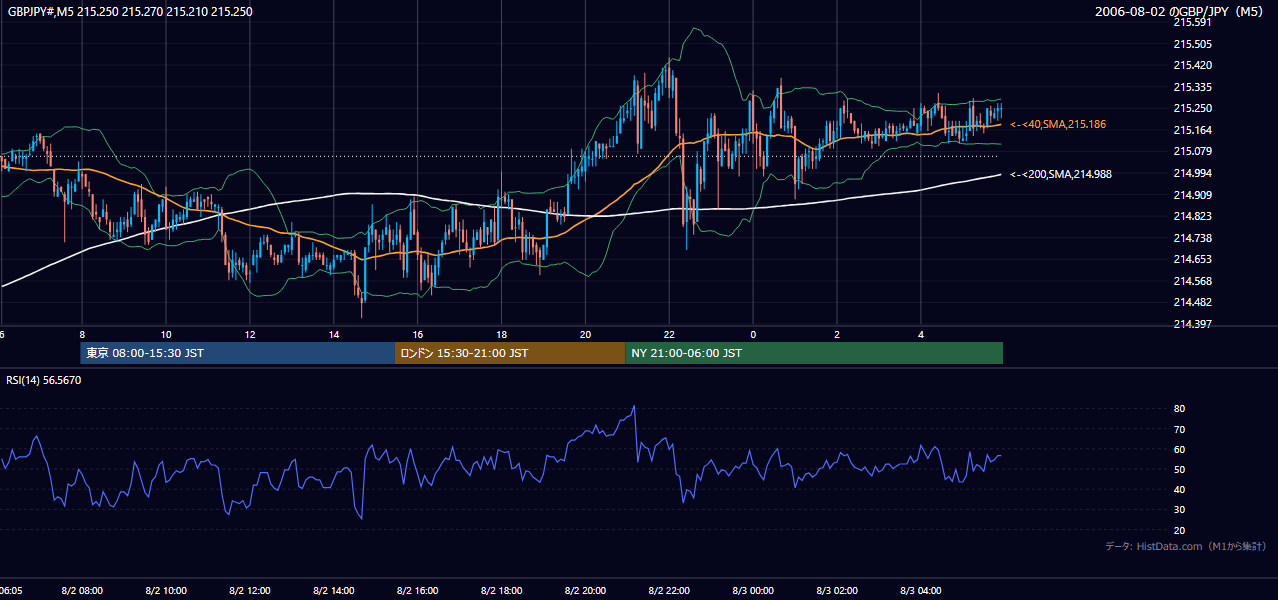Click bottom time label 8/2 20:00
This screenshot has width=1278, height=600.
click(586, 591)
